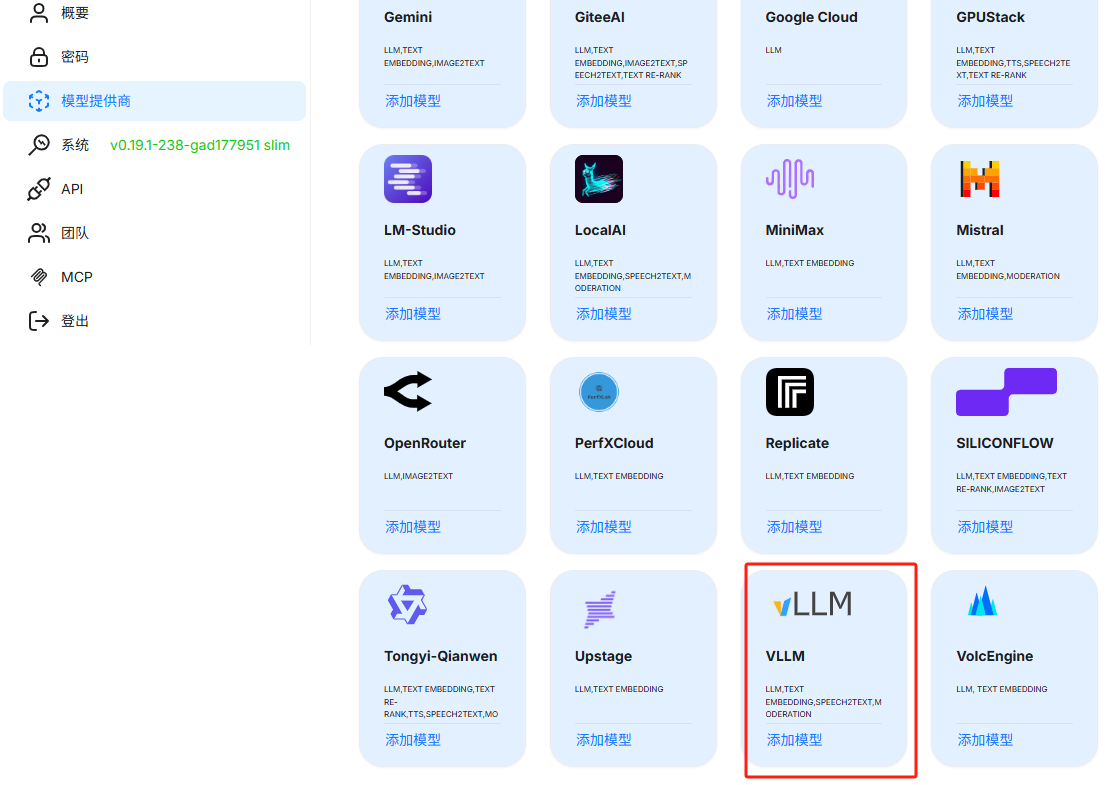Click the 登出 logout arrow icon

[x=39, y=321]
